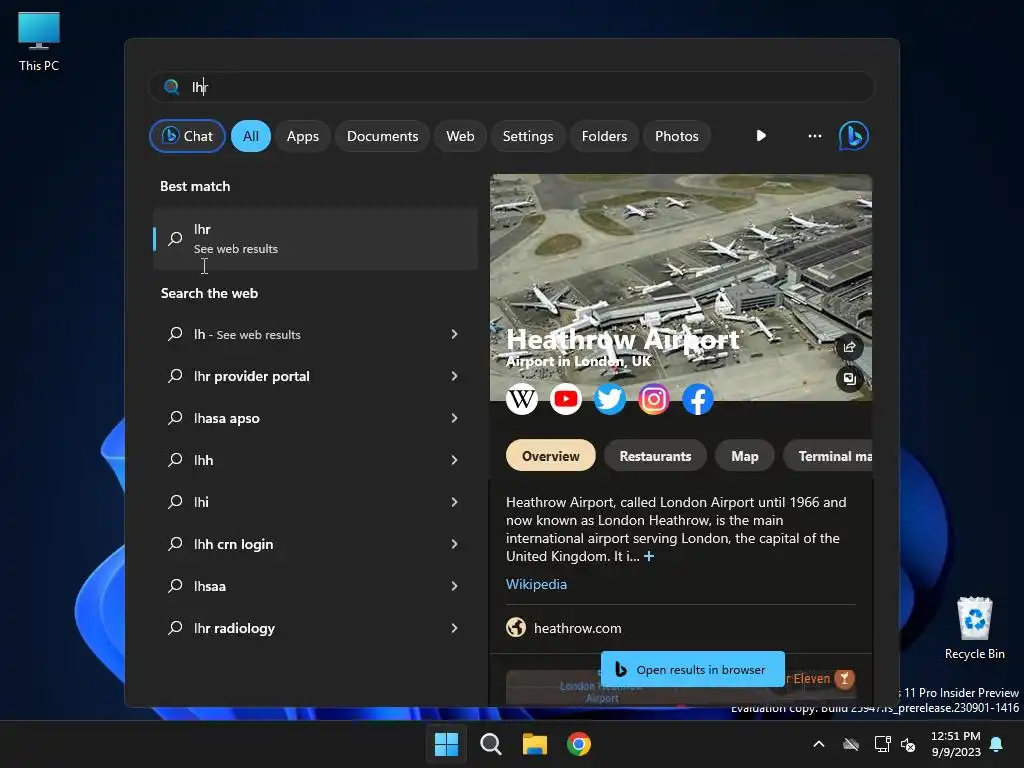Search web for 'lhh crn login'
Viewport: 1024px width, 768px height.
pos(315,544)
